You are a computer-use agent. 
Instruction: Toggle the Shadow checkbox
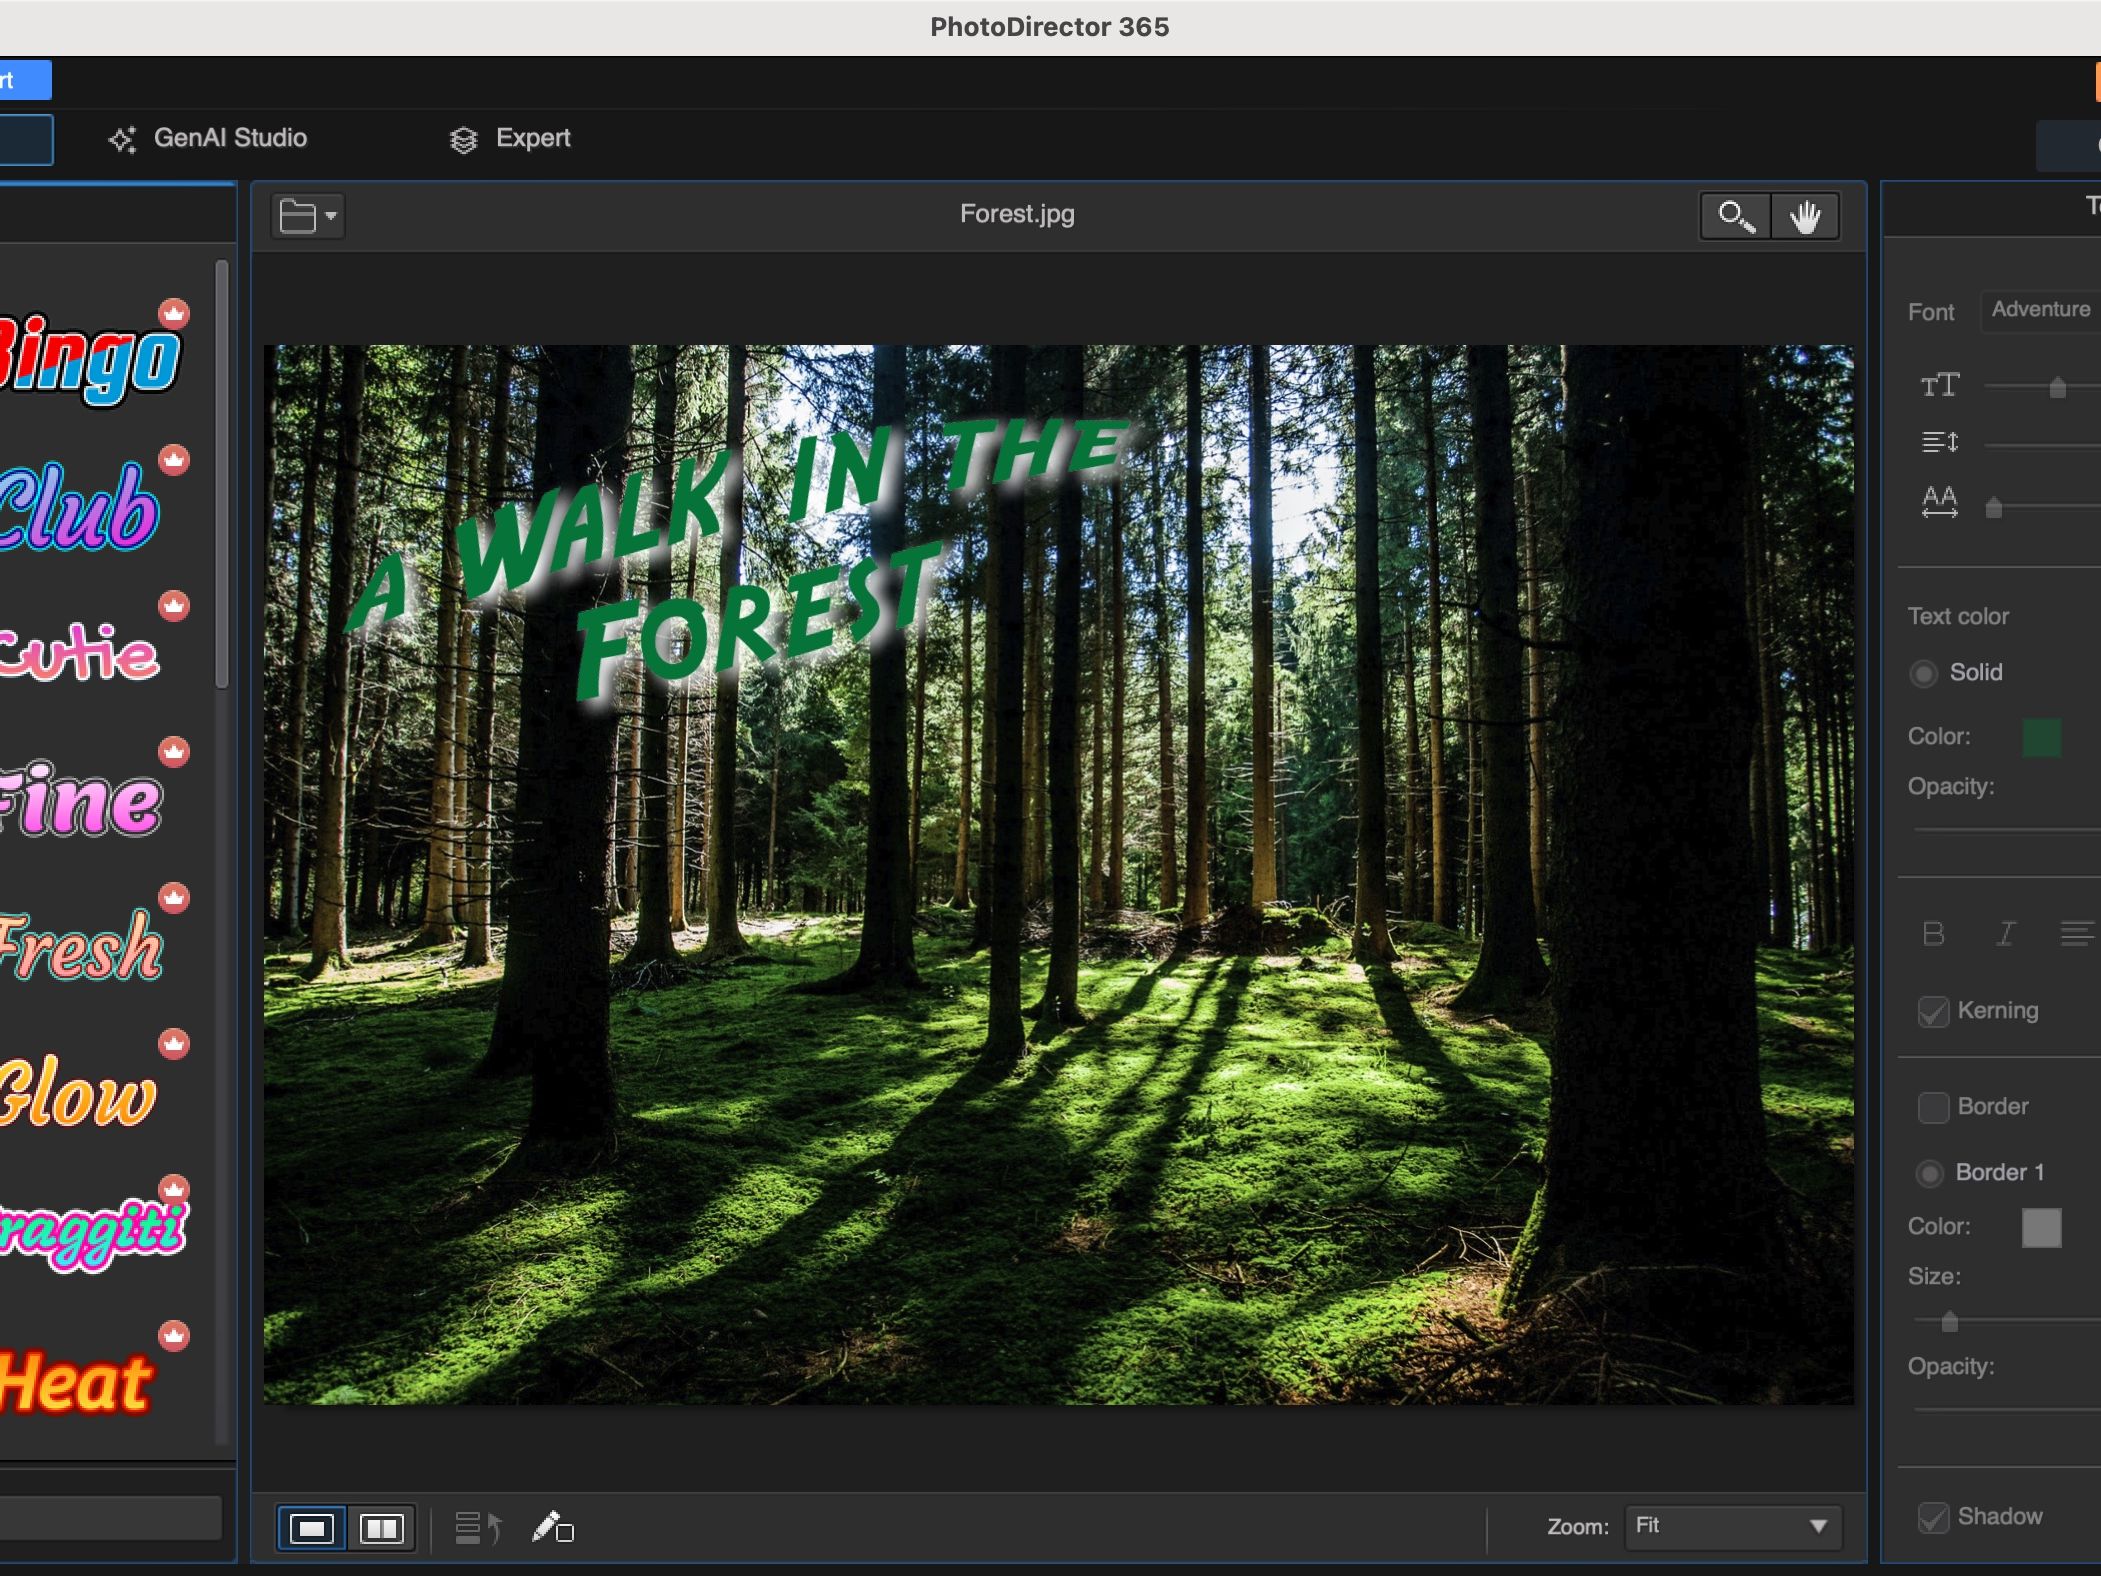point(1933,1517)
